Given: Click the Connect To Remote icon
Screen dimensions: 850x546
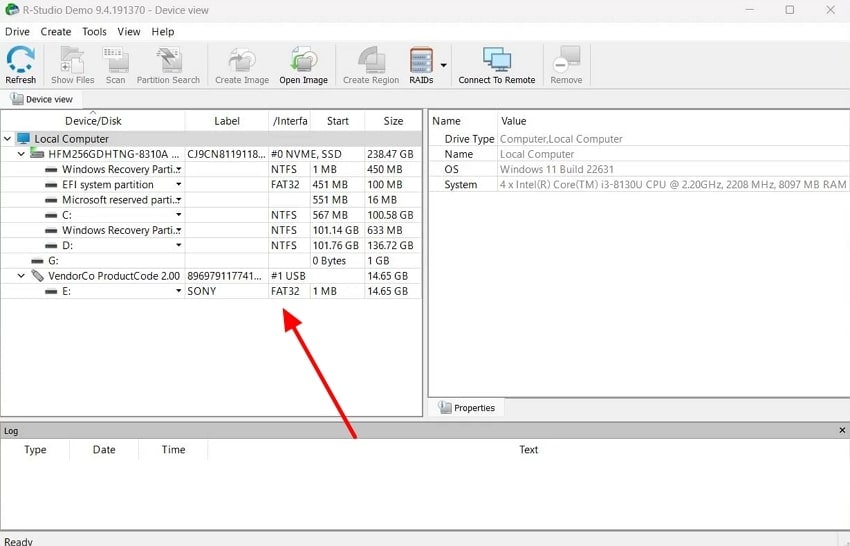Looking at the screenshot, I should [x=497, y=59].
